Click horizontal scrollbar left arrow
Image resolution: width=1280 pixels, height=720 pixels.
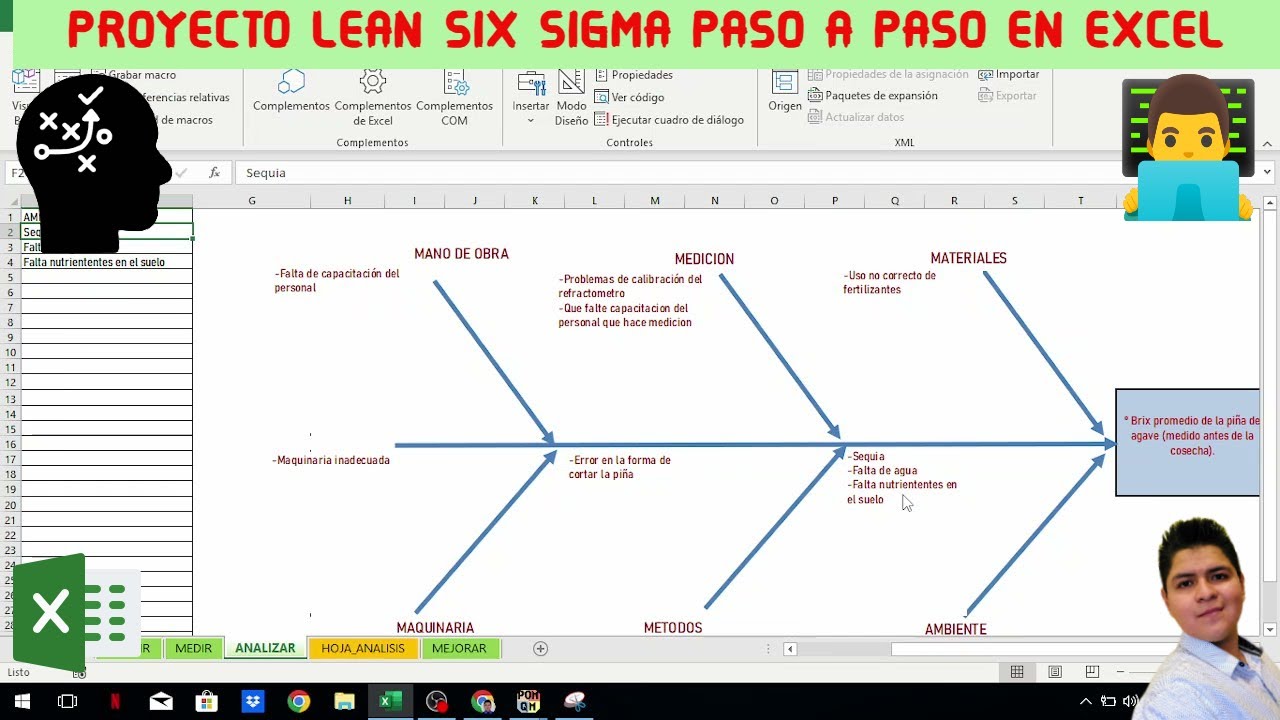click(x=790, y=649)
